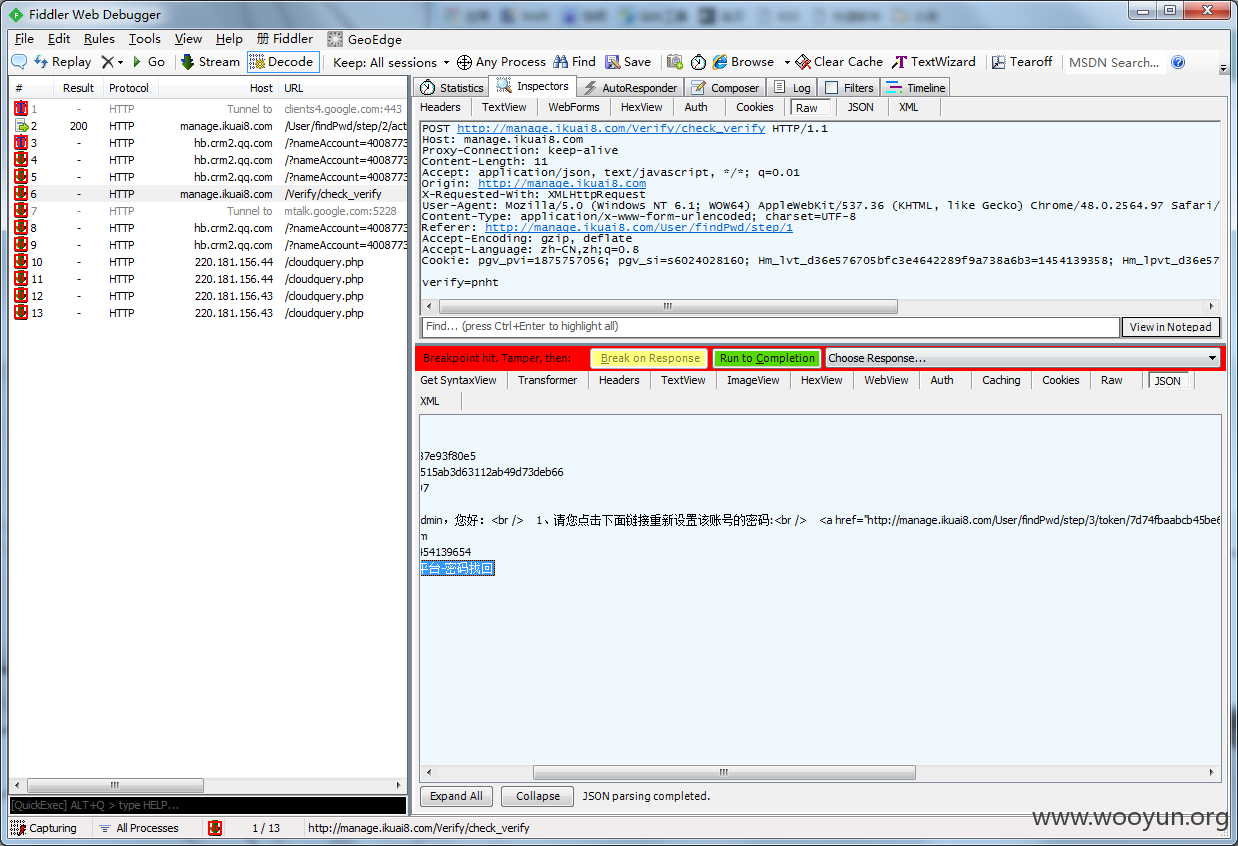Click inside the MSDN Search box
1238x846 pixels.
(x=1115, y=62)
